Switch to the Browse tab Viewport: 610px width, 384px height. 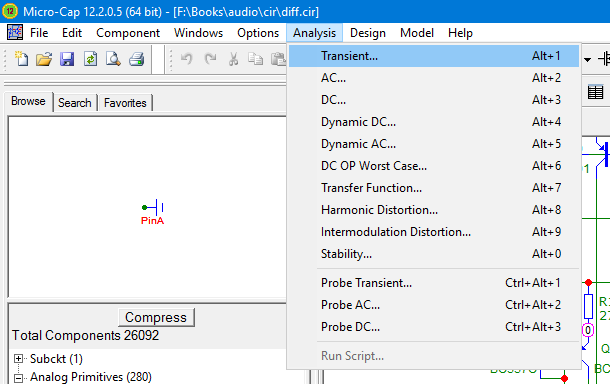(x=28, y=102)
